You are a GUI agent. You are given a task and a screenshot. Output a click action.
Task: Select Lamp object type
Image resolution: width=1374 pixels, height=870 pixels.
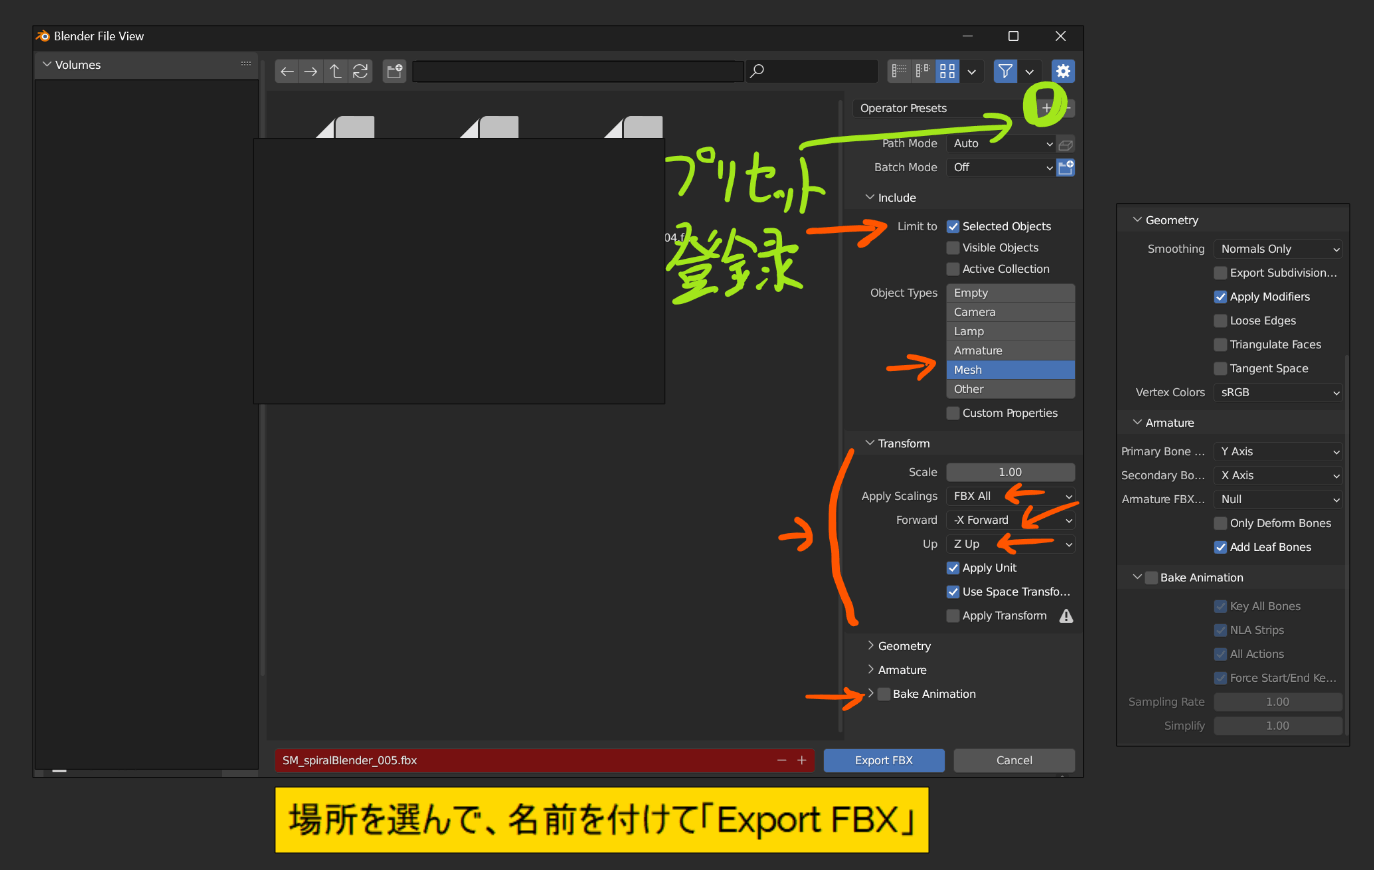tap(1011, 331)
